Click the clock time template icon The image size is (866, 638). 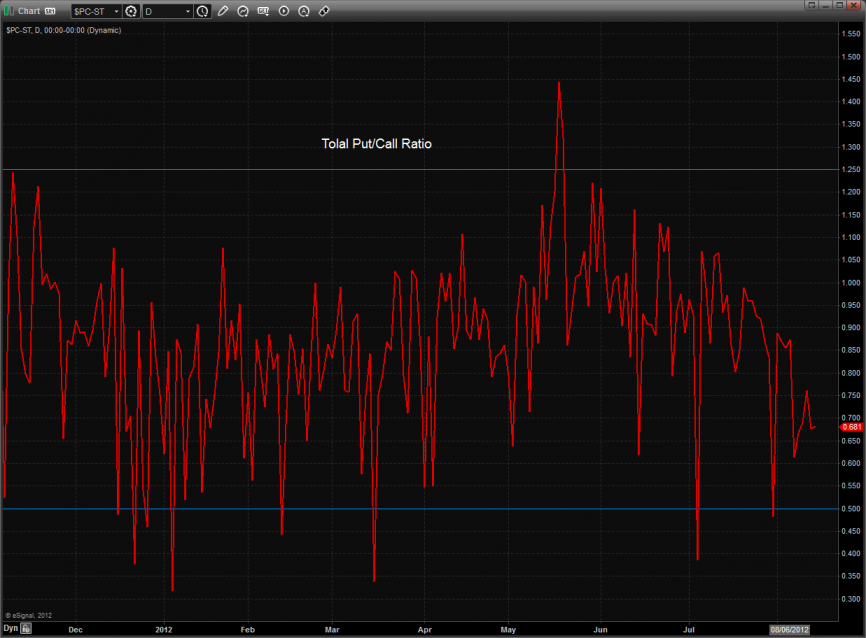point(203,11)
